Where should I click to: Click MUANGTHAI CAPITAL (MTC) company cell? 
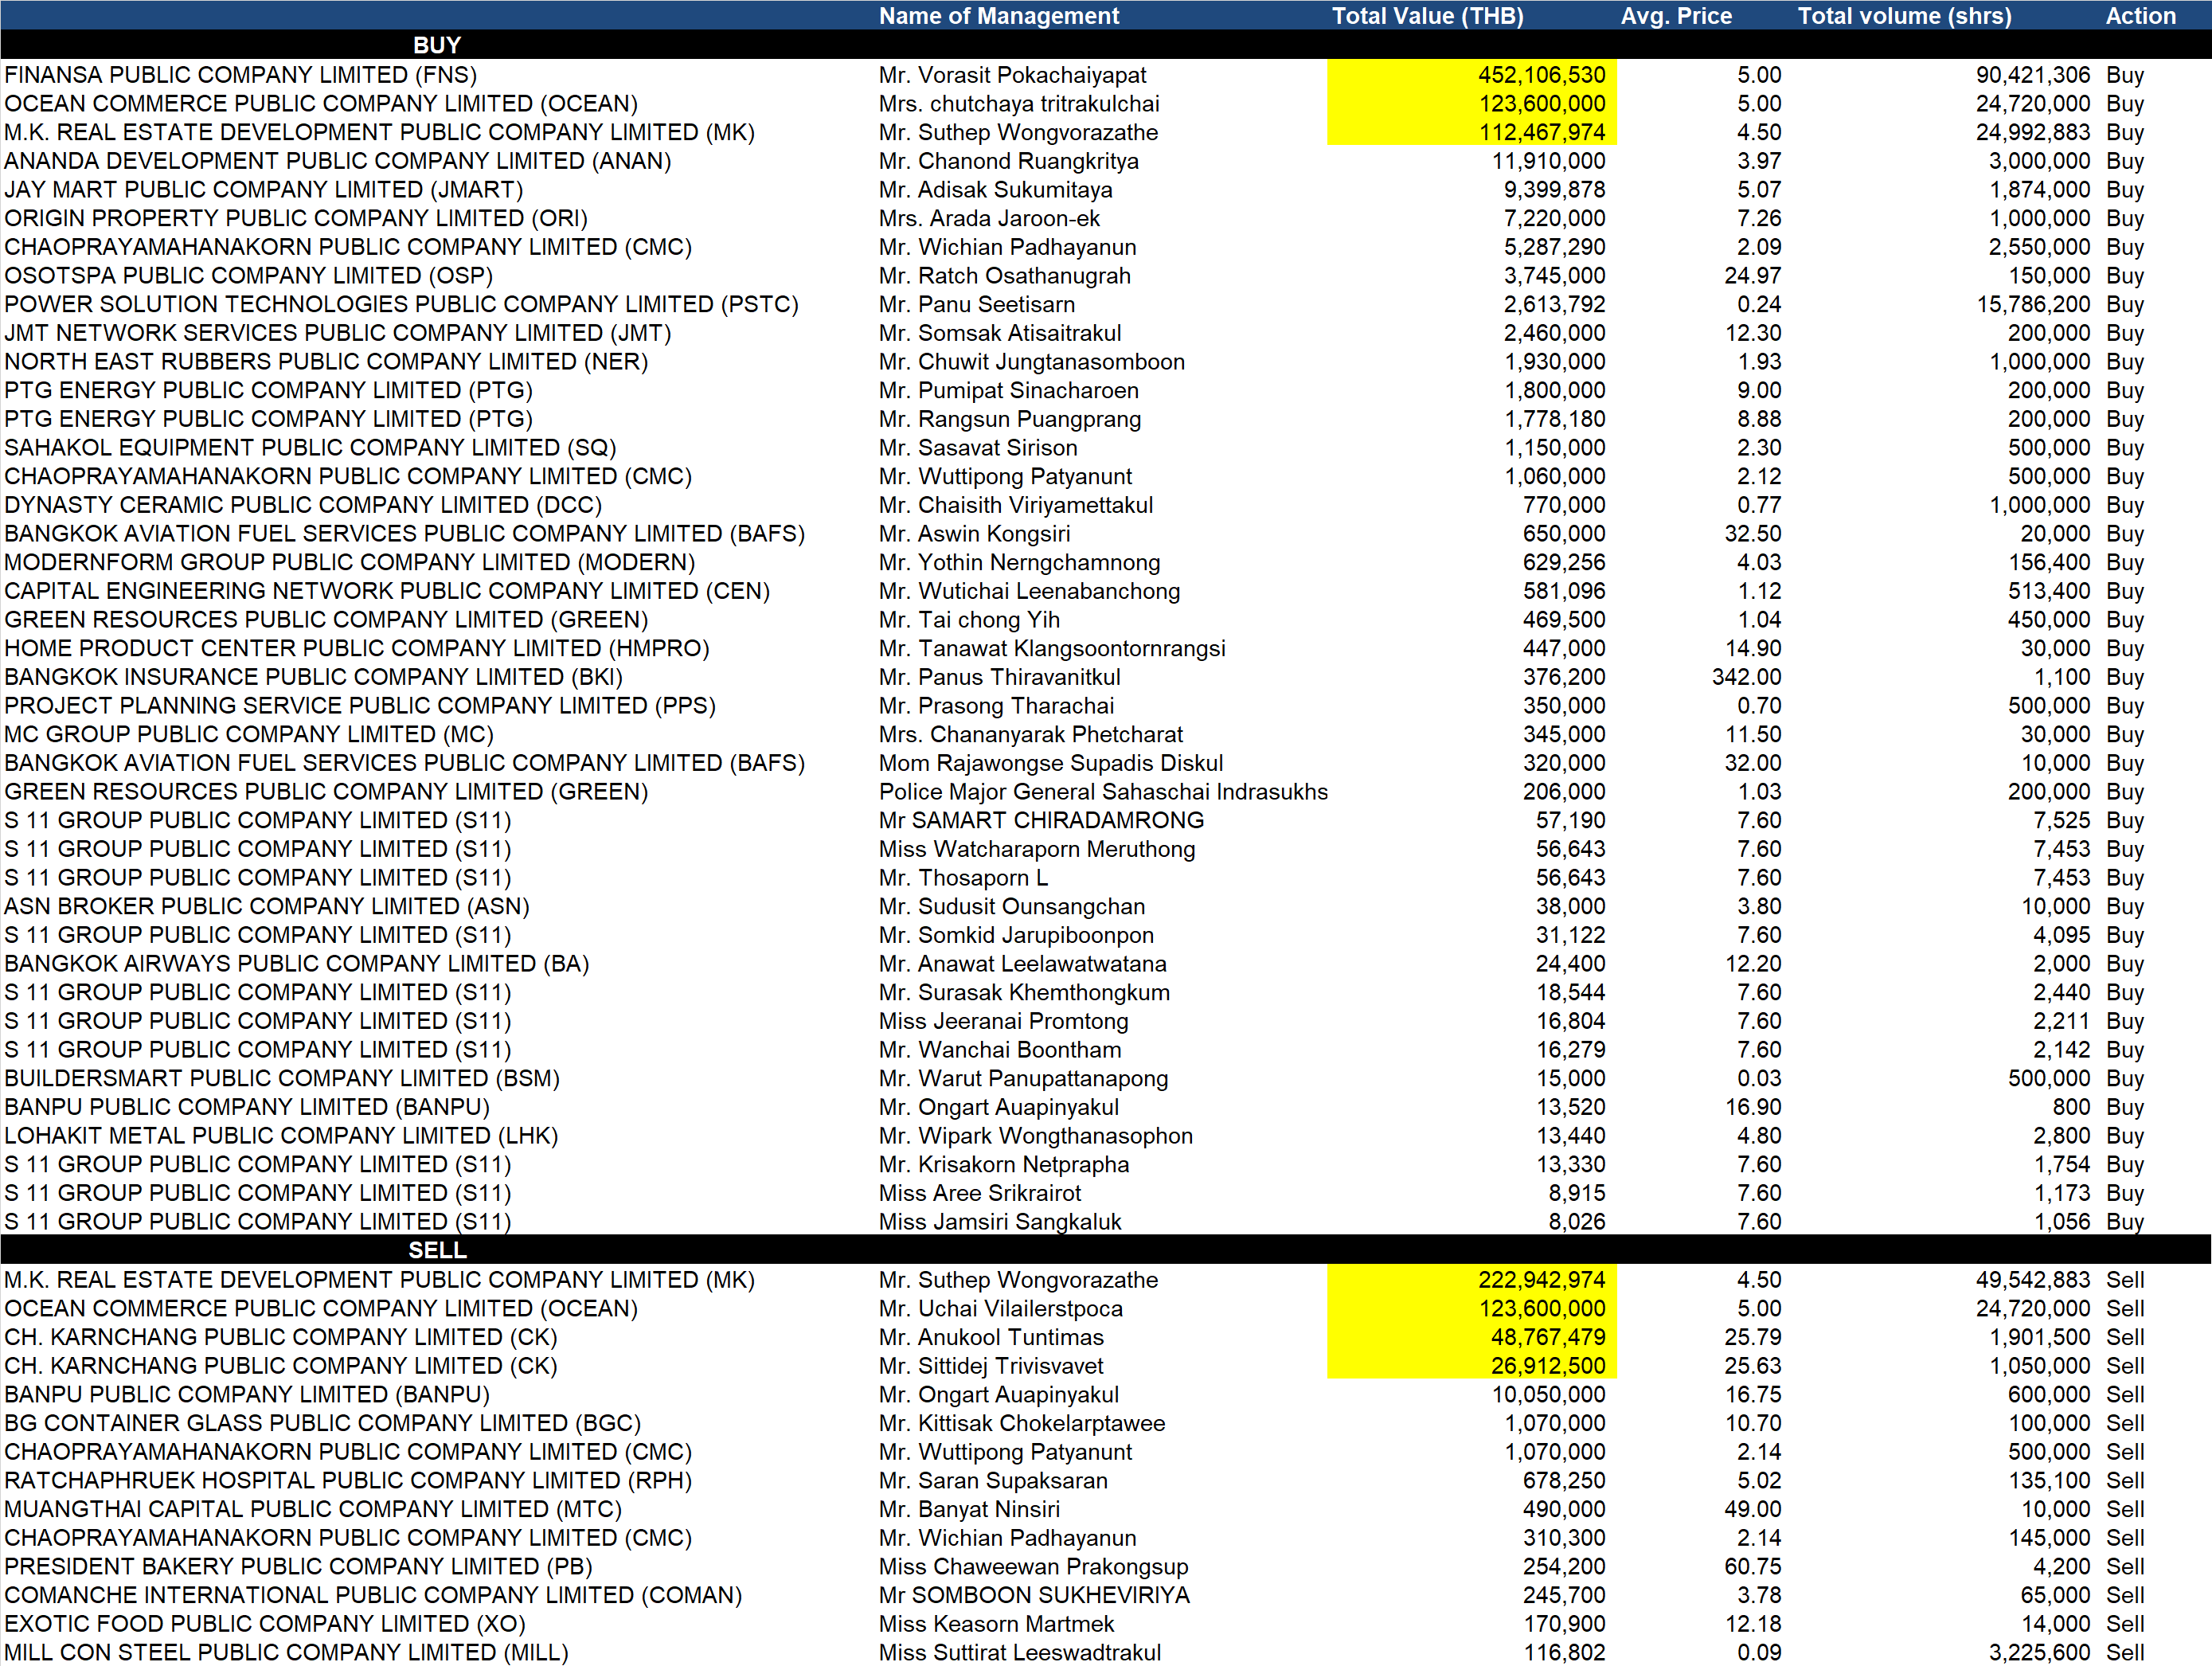click(313, 1509)
